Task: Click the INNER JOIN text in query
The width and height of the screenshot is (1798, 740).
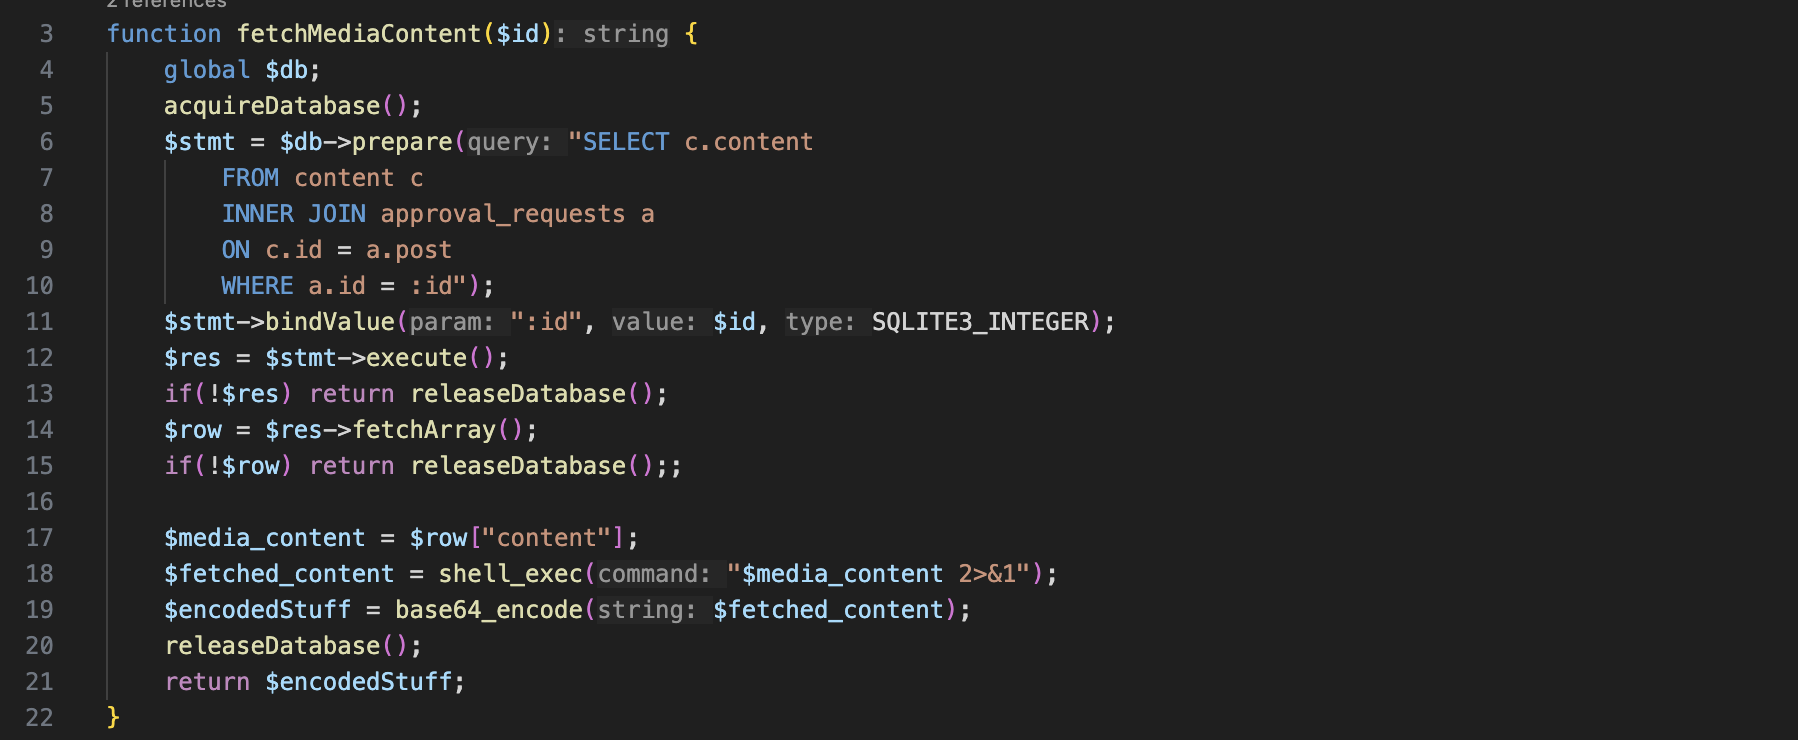Action: (x=294, y=214)
